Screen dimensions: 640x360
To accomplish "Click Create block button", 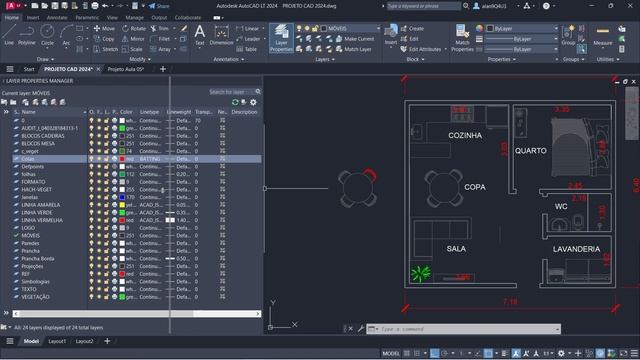I will [412, 29].
